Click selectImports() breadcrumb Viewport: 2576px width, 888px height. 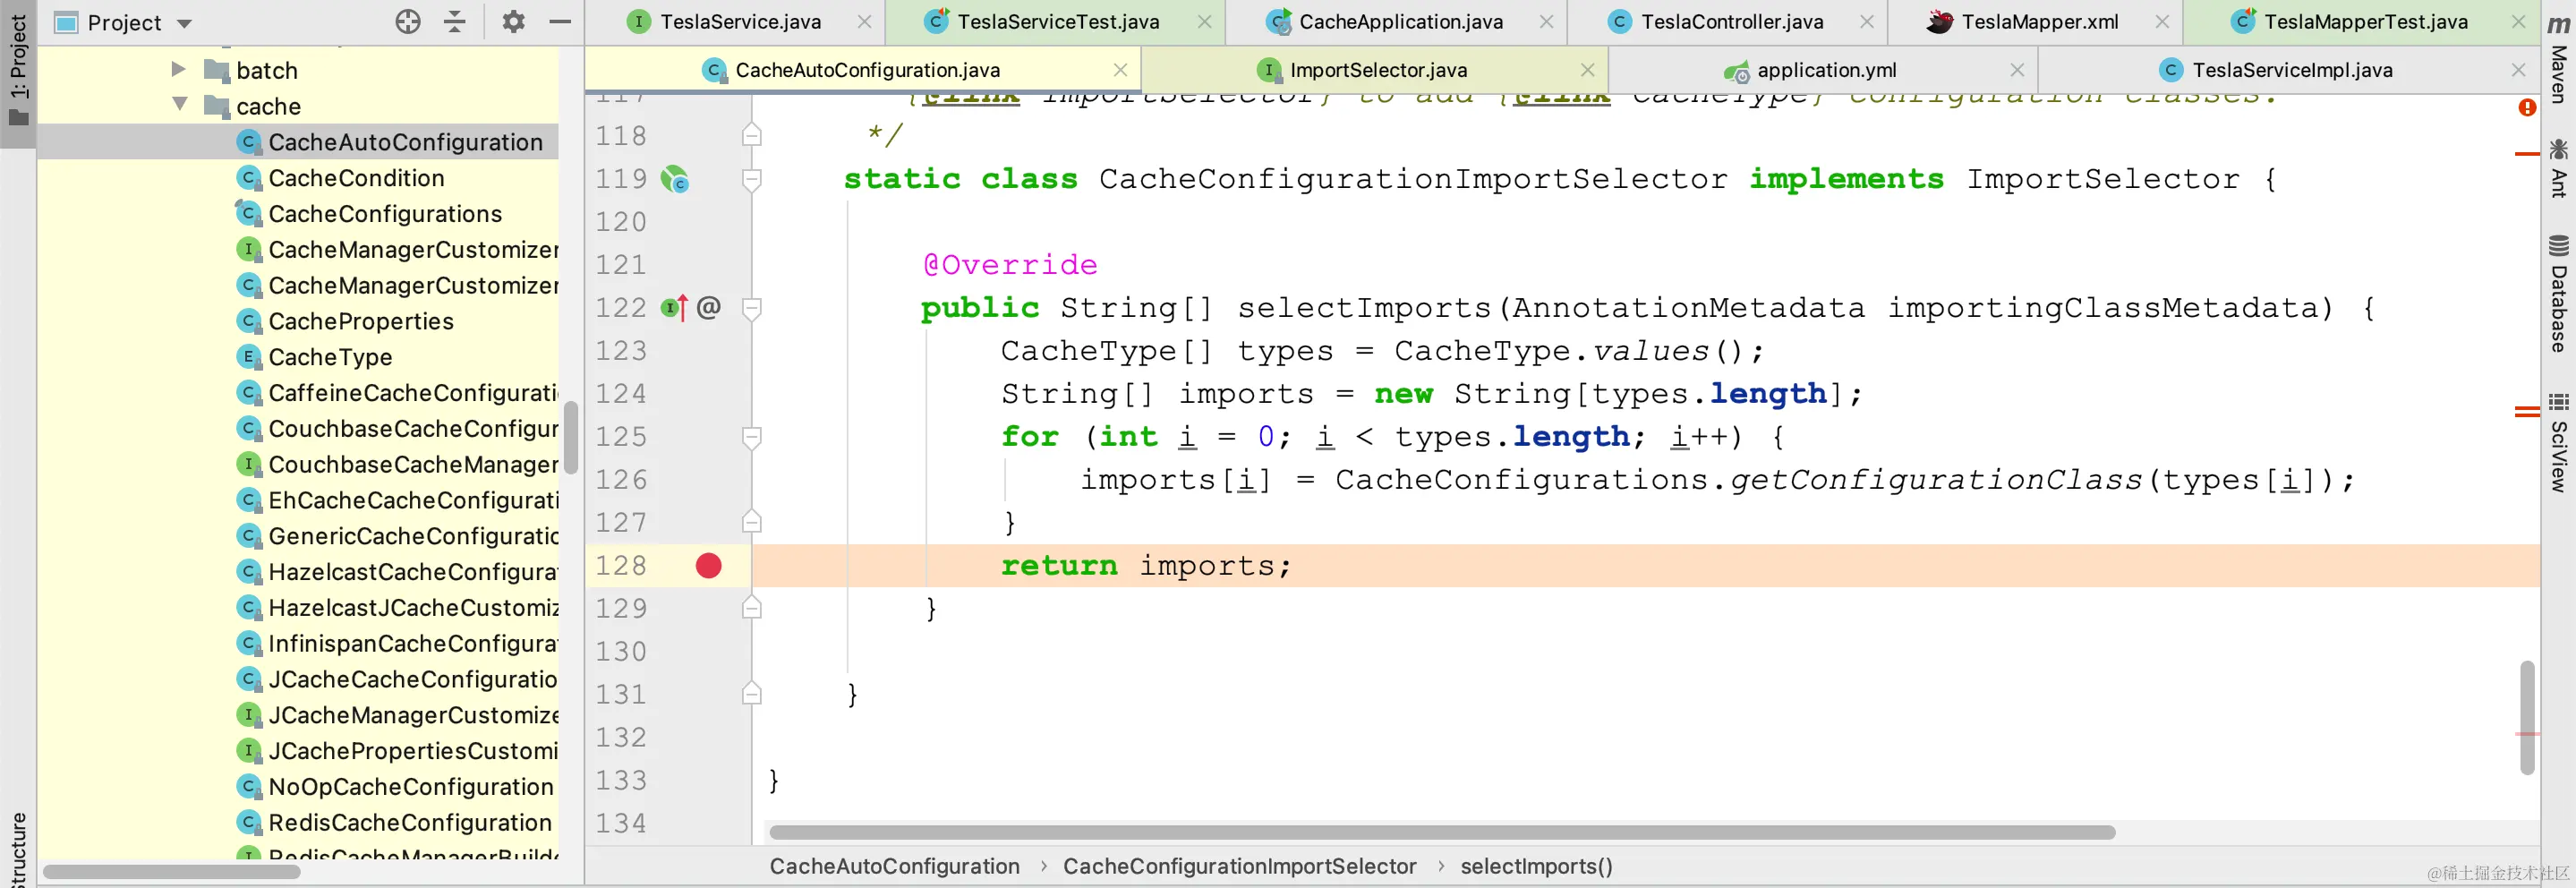click(1536, 866)
